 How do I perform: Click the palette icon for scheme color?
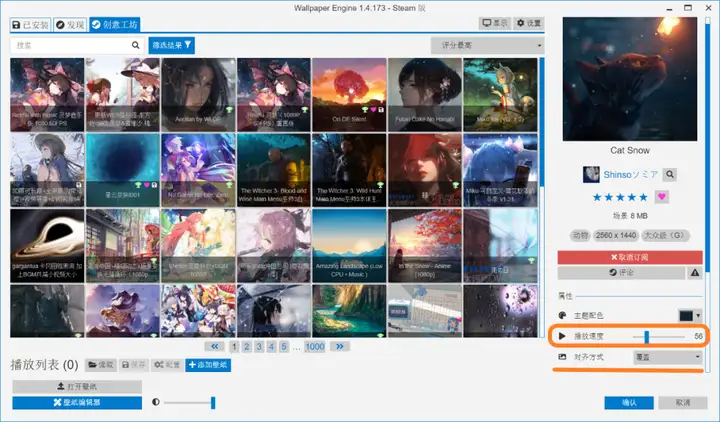(x=562, y=315)
